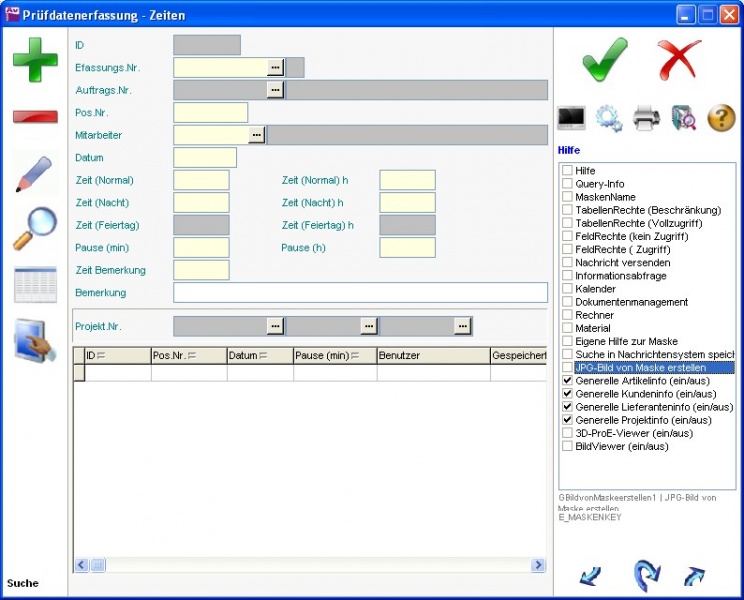The width and height of the screenshot is (744, 600).
Task: Click the table's horizontal scrollbar right arrow
Action: [539, 565]
